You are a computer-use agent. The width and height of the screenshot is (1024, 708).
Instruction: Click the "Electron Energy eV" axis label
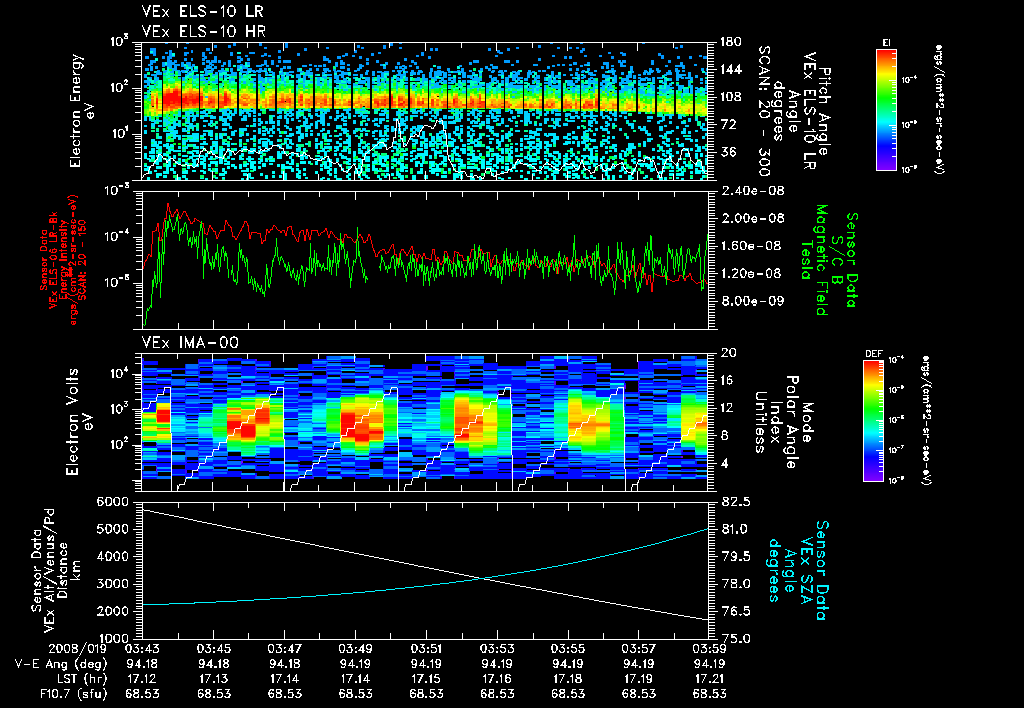point(82,111)
